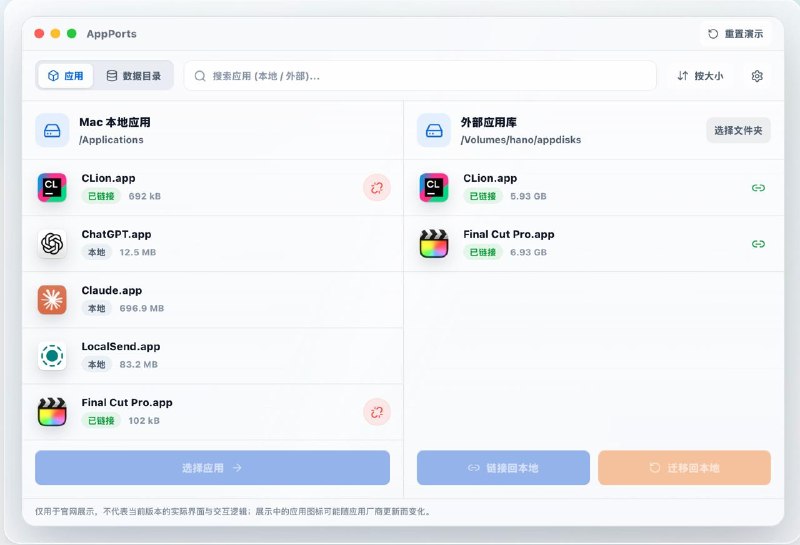Image resolution: width=800 pixels, height=545 pixels.
Task: Click the magnifier icon in search bar
Action: click(x=200, y=76)
